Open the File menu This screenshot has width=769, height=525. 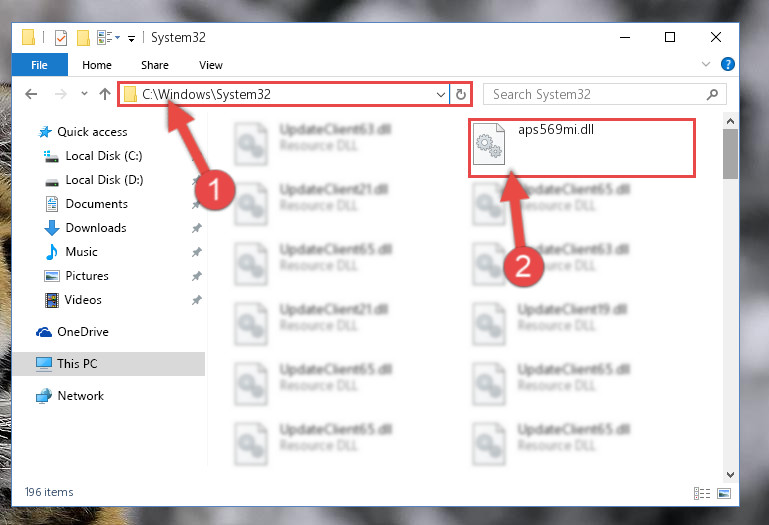tap(40, 65)
